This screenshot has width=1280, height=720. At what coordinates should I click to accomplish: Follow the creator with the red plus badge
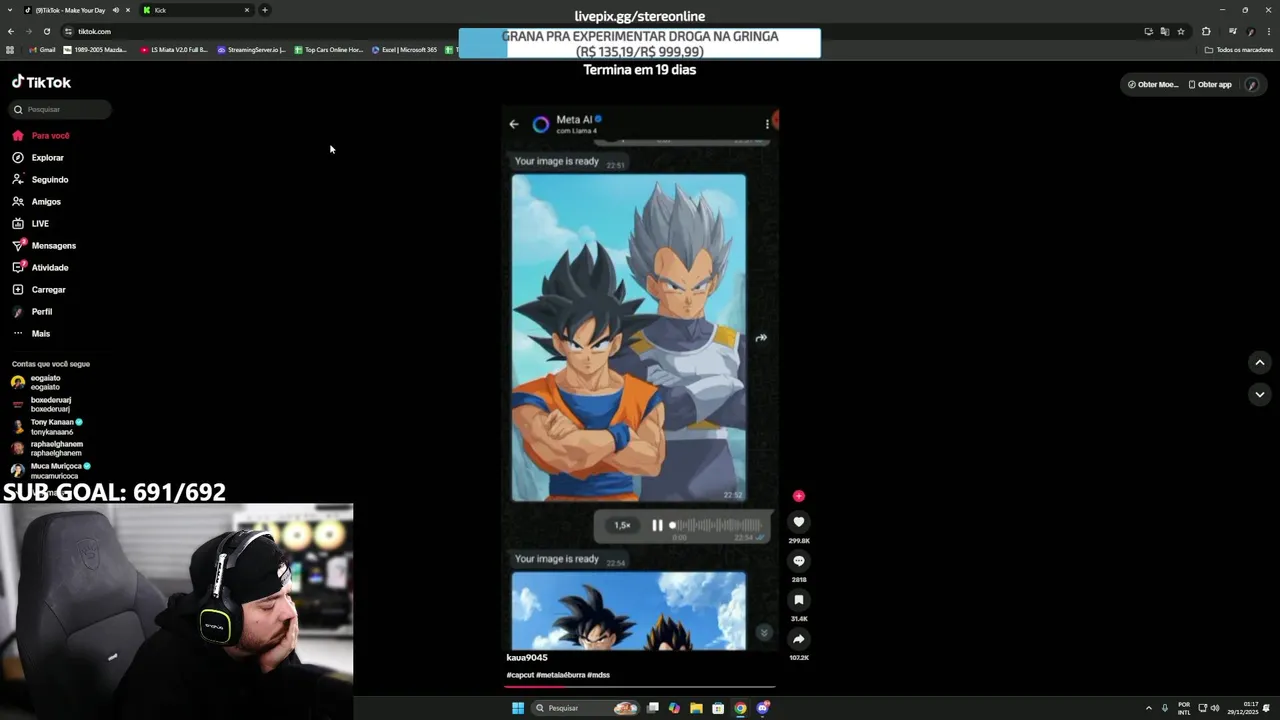click(x=798, y=496)
